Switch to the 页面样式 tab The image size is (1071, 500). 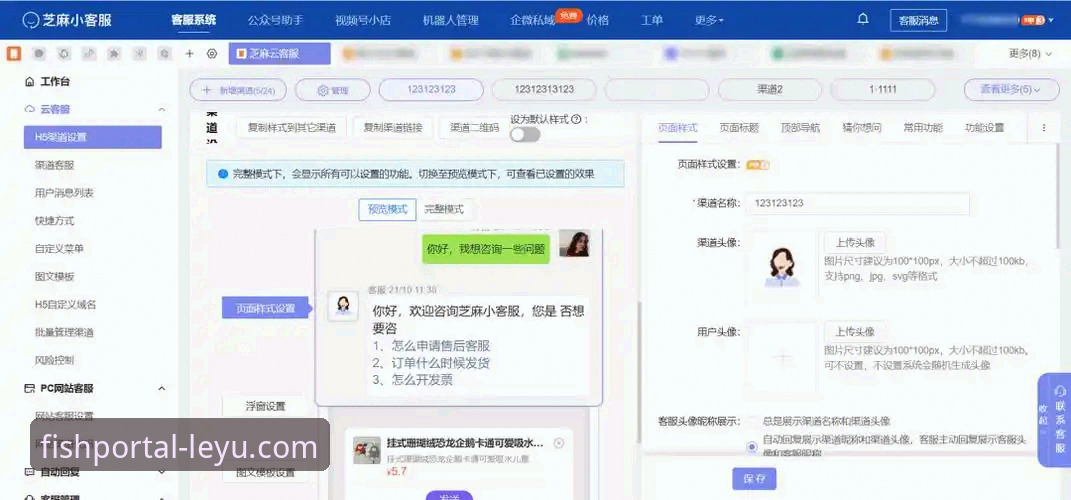(x=678, y=128)
